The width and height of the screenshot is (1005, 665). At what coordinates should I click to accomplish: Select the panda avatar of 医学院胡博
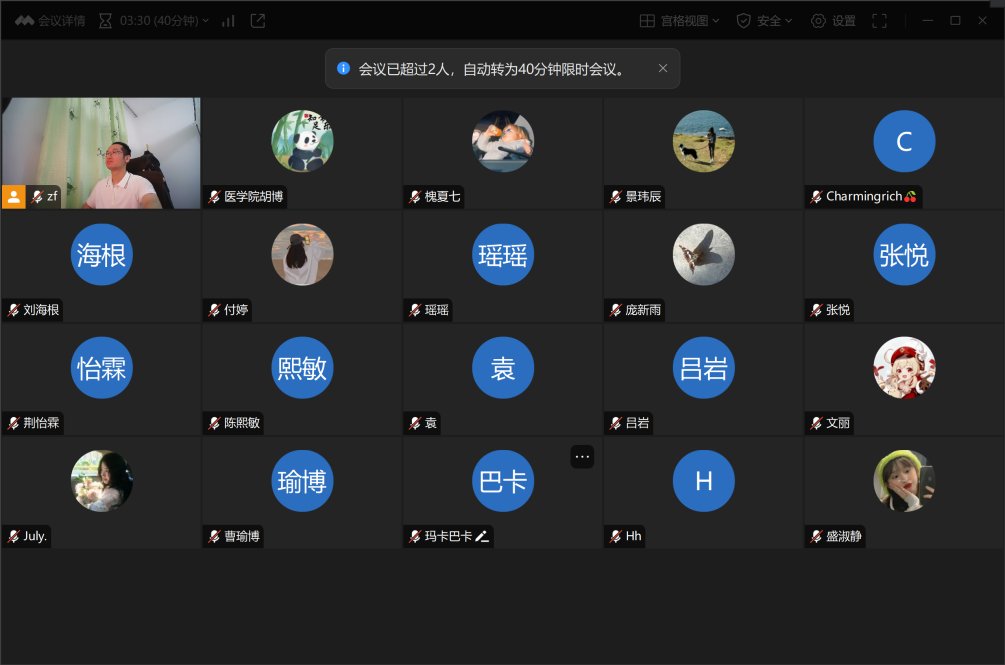tap(302, 141)
